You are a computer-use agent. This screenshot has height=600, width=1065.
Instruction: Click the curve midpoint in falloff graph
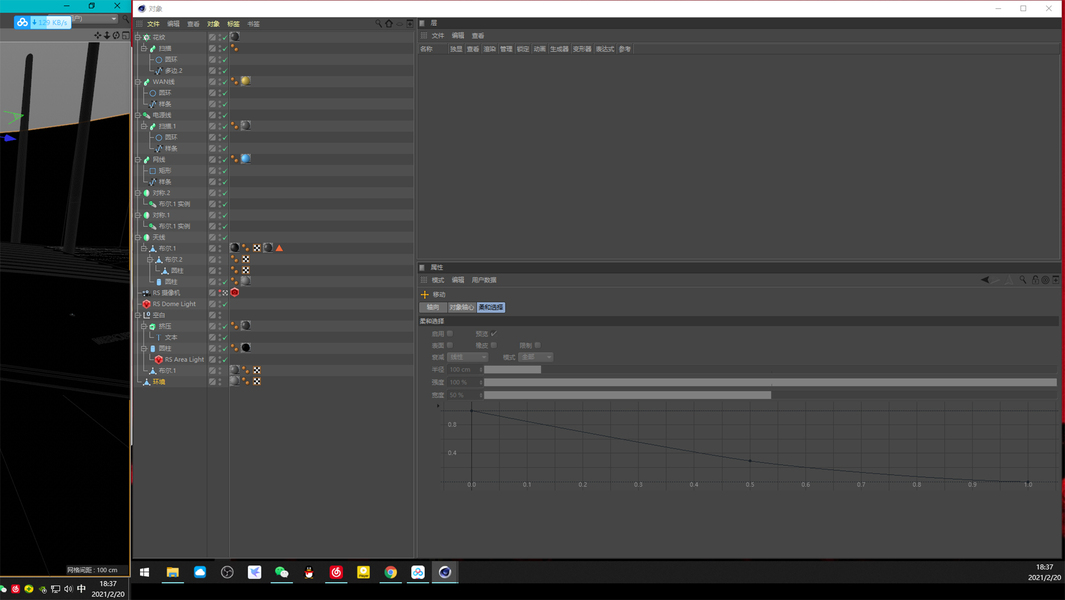(750, 460)
